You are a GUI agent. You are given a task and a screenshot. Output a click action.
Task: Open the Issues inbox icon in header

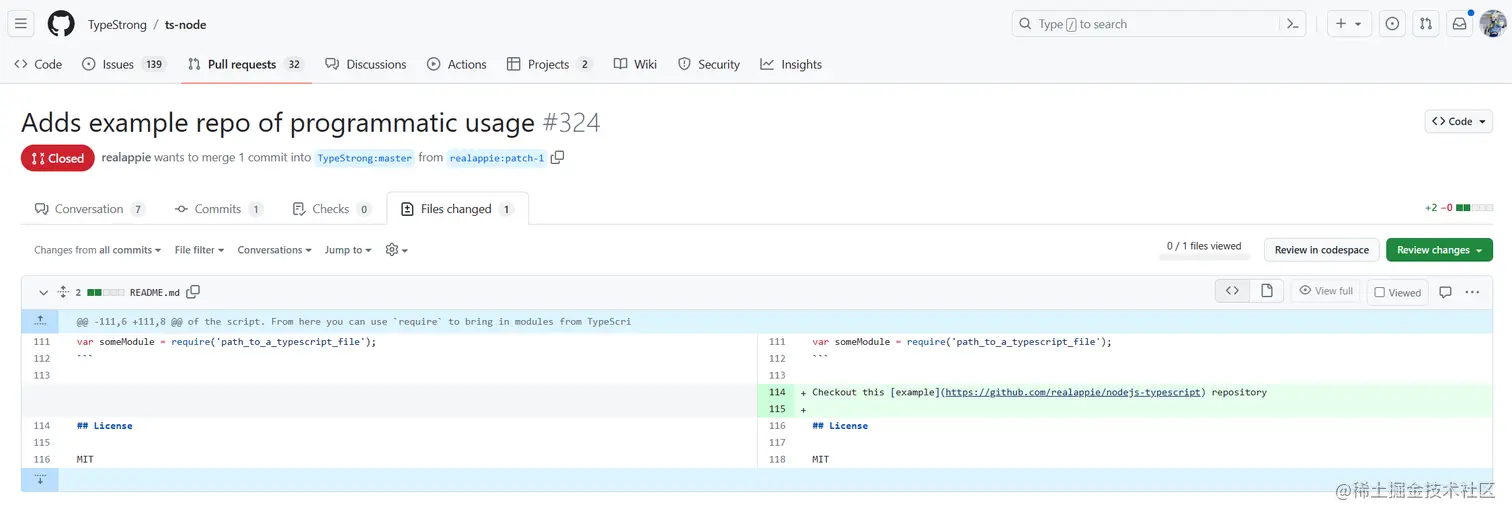pos(1392,24)
